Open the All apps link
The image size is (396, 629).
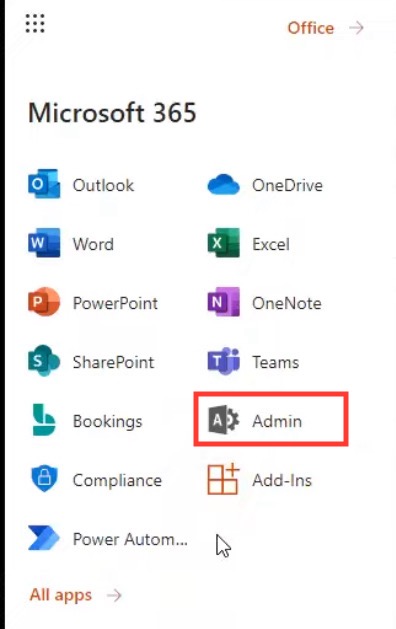click(x=61, y=595)
